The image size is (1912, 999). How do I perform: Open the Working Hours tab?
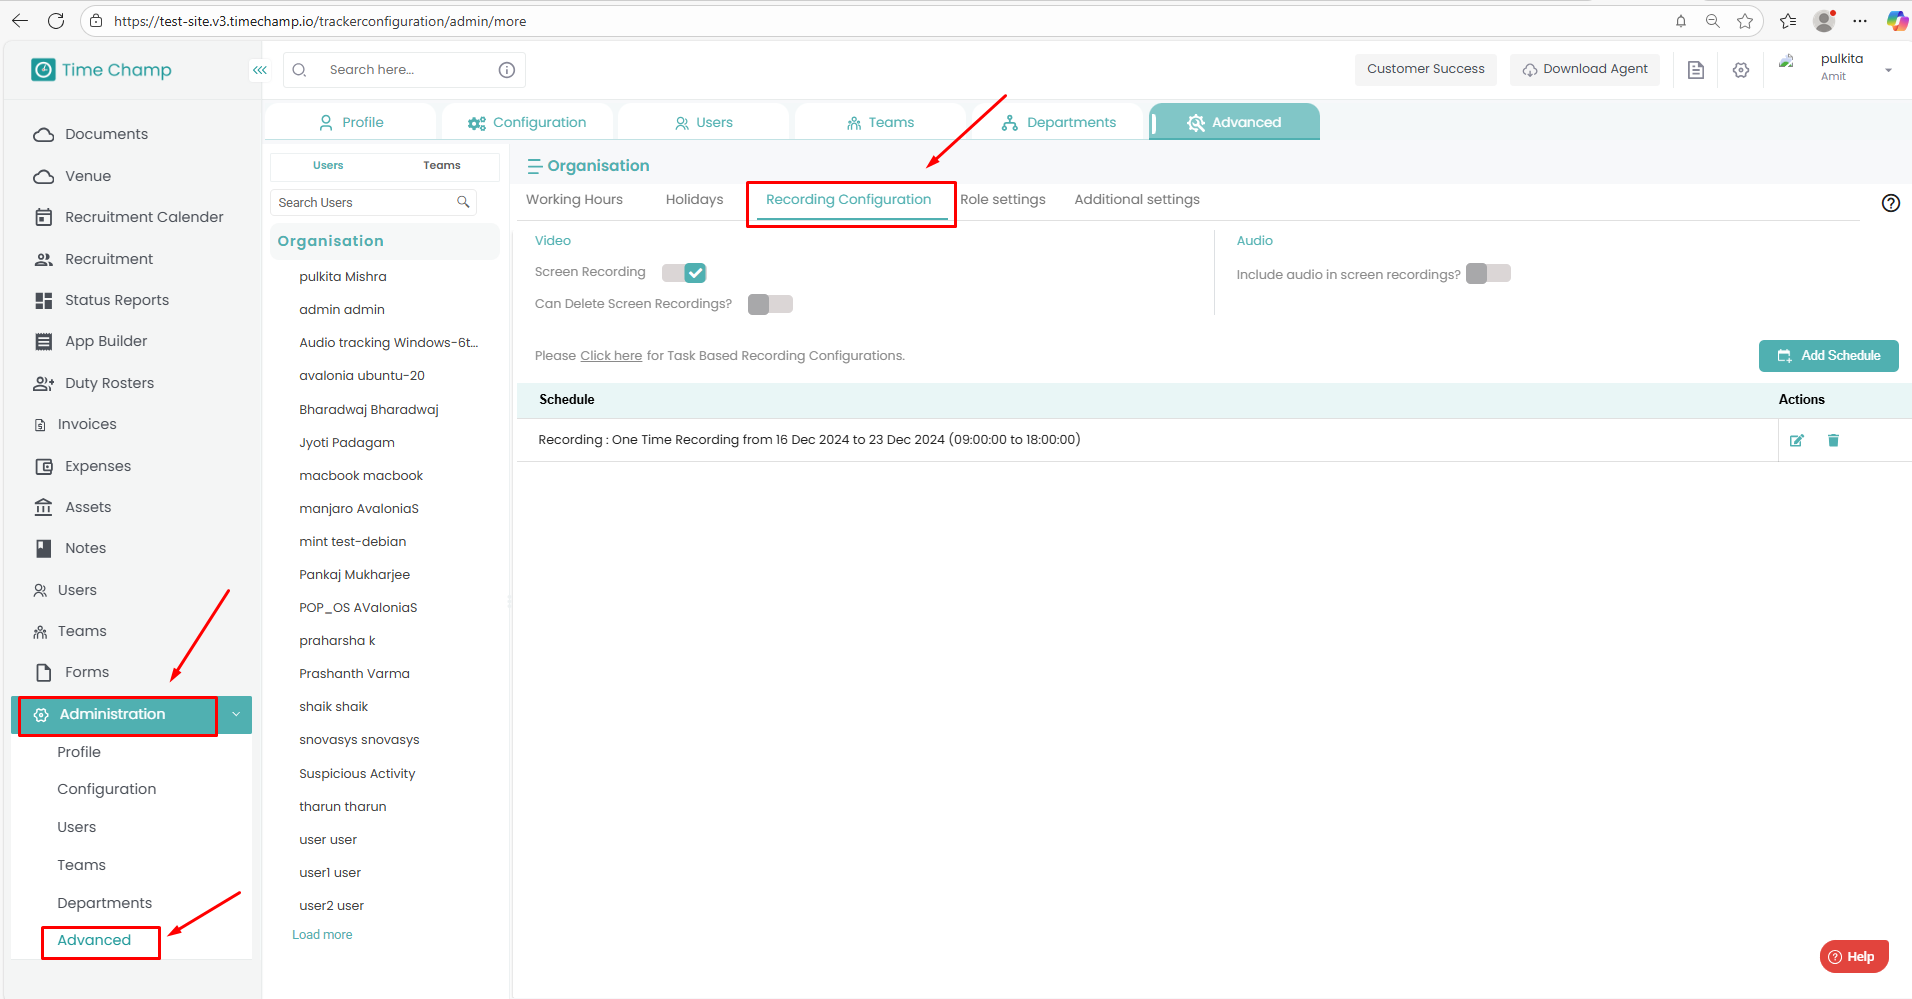tap(574, 200)
